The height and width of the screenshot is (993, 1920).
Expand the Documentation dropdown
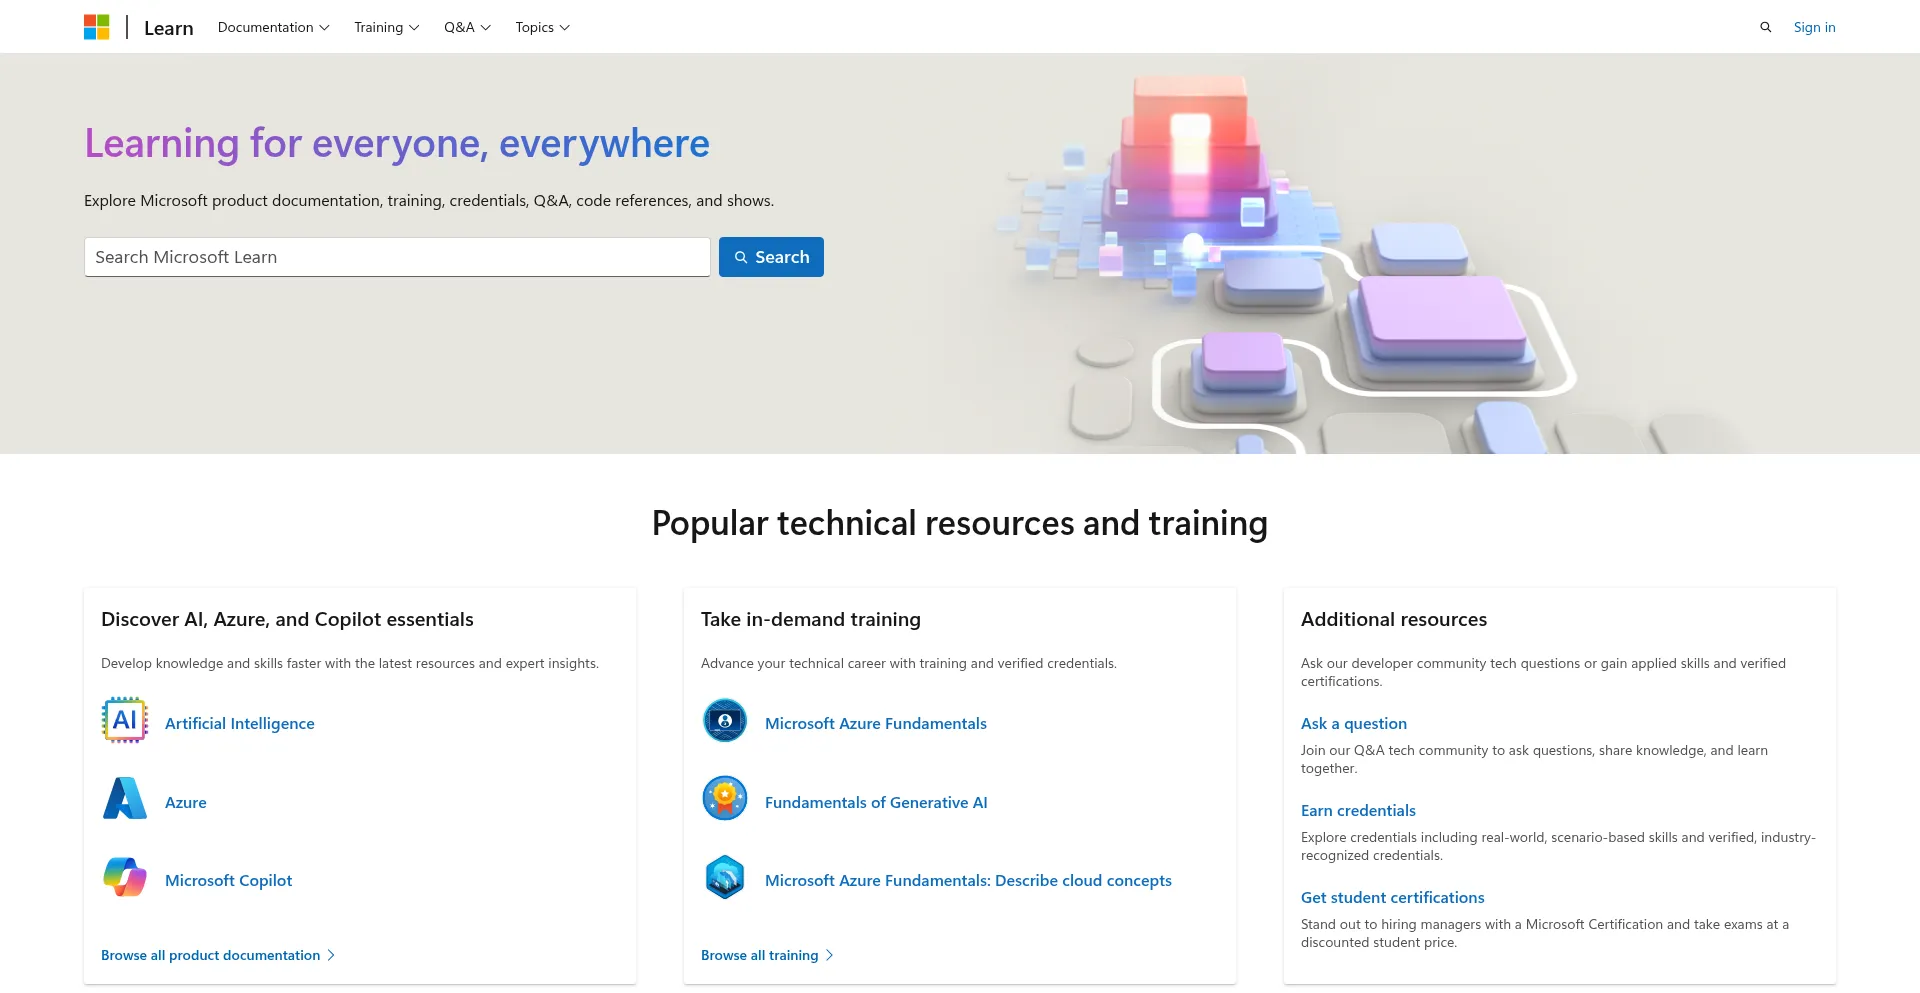[273, 27]
